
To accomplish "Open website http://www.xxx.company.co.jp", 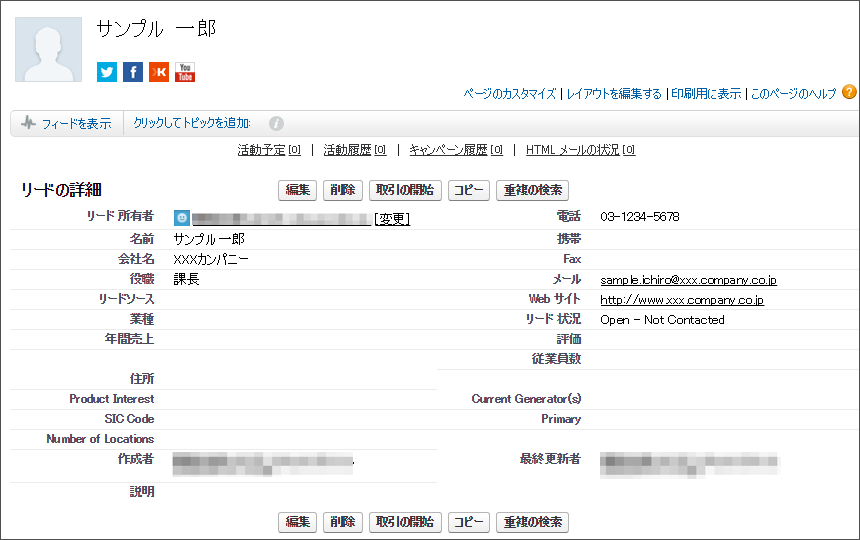I will pyautogui.click(x=682, y=300).
